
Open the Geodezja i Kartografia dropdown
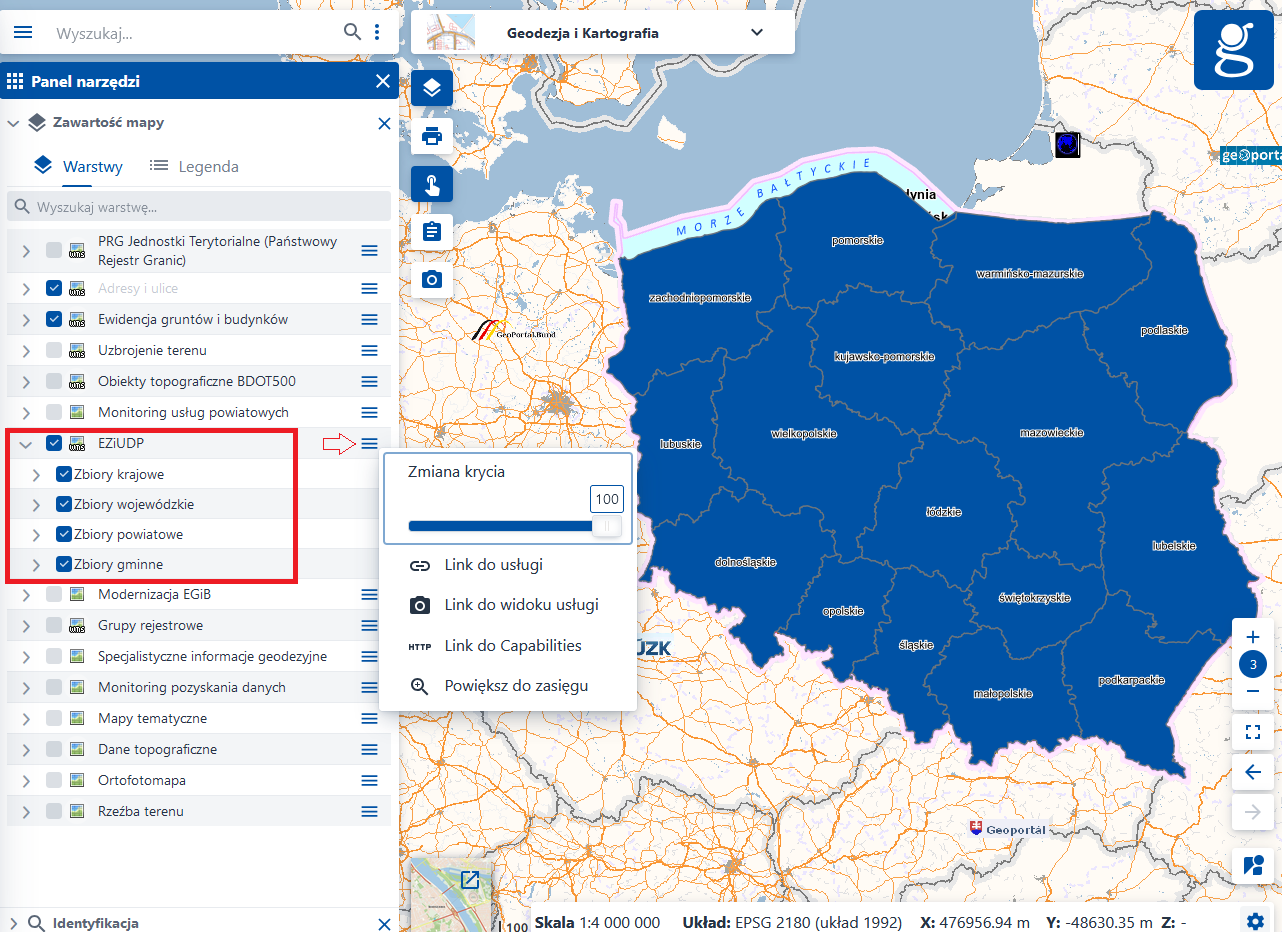click(x=757, y=31)
